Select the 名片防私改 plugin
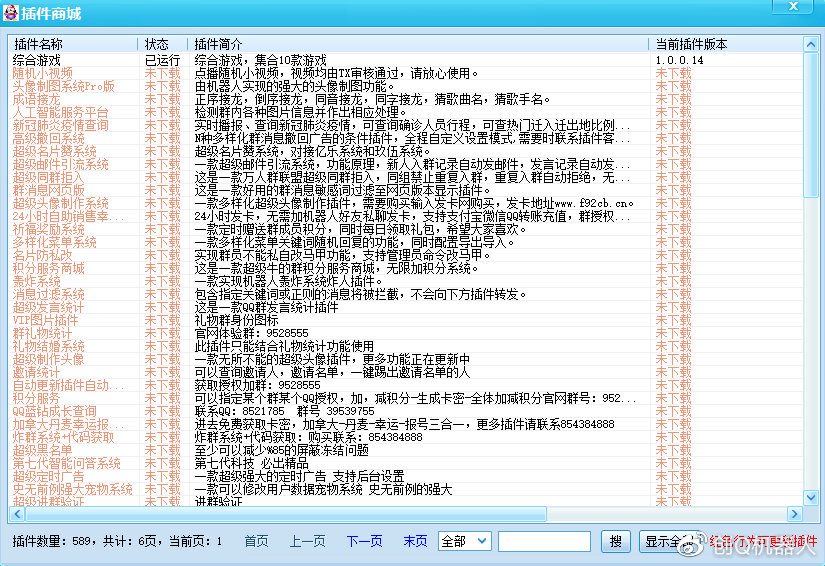 pos(43,255)
